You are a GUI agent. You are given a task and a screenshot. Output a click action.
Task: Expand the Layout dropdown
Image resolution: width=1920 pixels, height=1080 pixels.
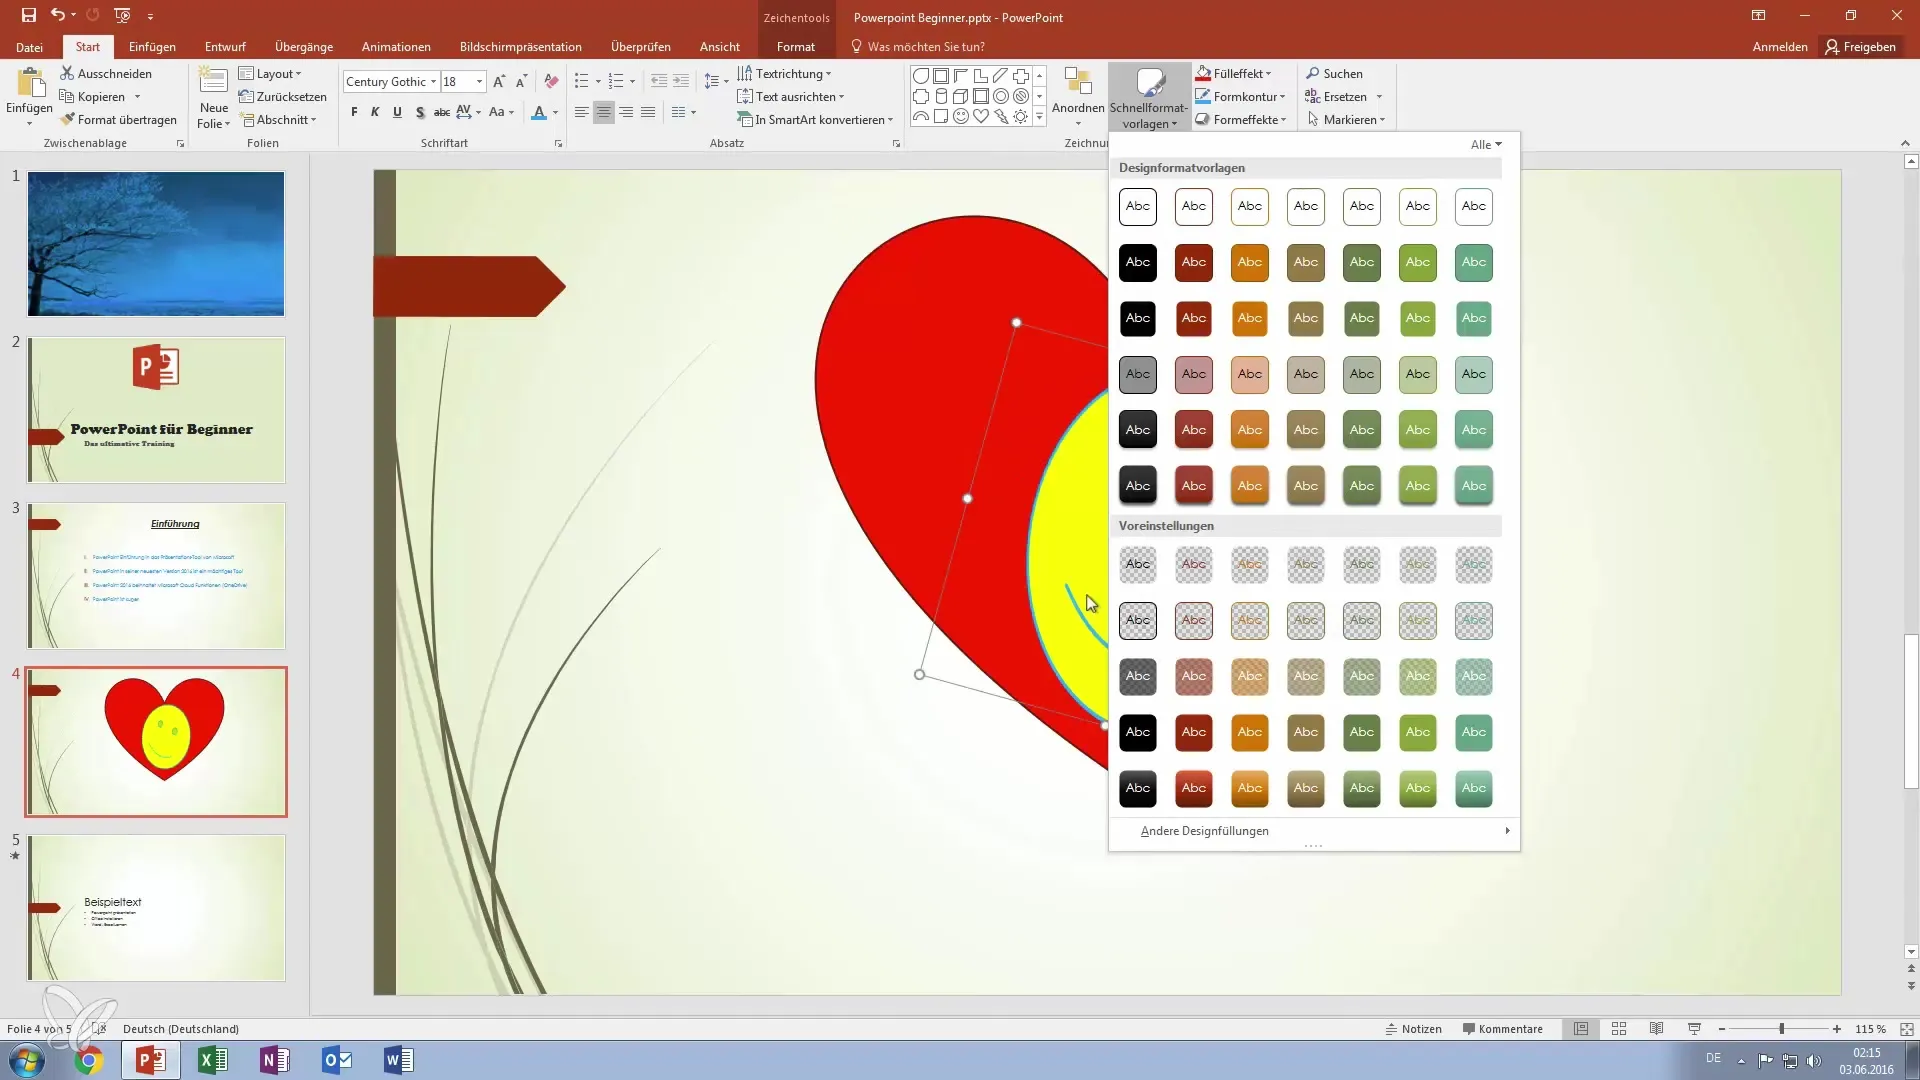tap(270, 73)
